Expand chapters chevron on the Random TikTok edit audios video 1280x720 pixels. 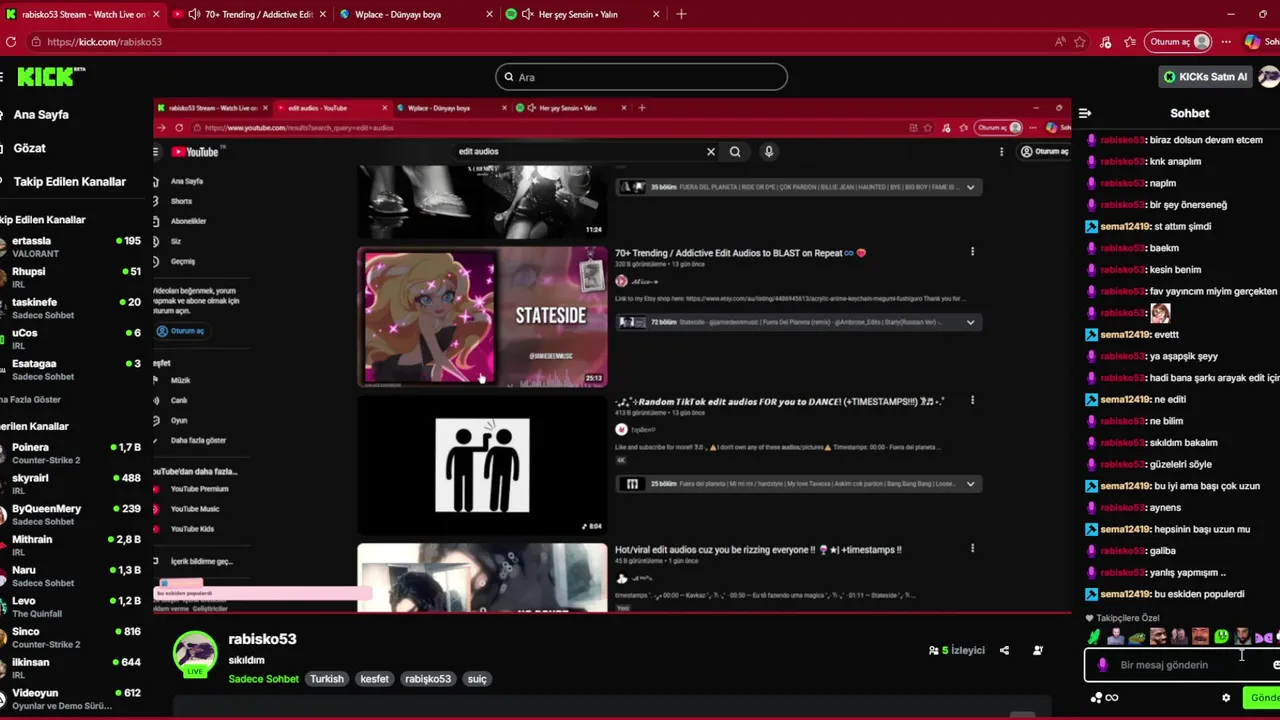(x=970, y=484)
